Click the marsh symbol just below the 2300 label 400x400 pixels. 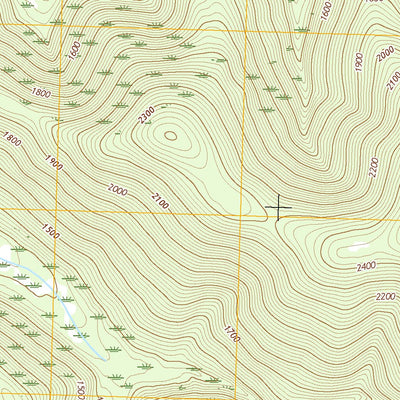[x=148, y=122]
